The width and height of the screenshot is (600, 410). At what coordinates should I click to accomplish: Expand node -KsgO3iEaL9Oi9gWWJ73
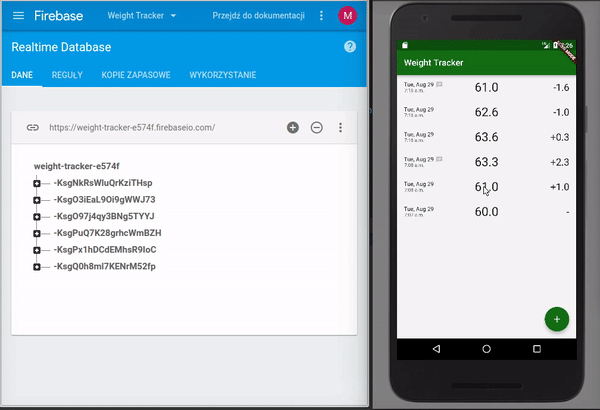coord(37,200)
